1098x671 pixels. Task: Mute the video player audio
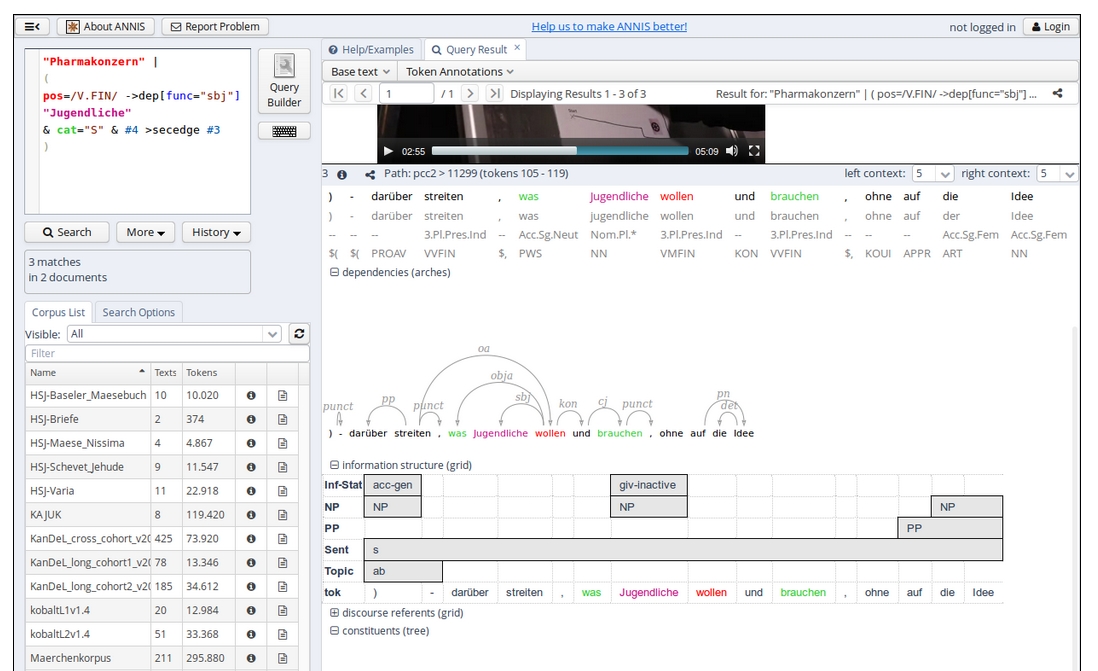click(x=732, y=151)
